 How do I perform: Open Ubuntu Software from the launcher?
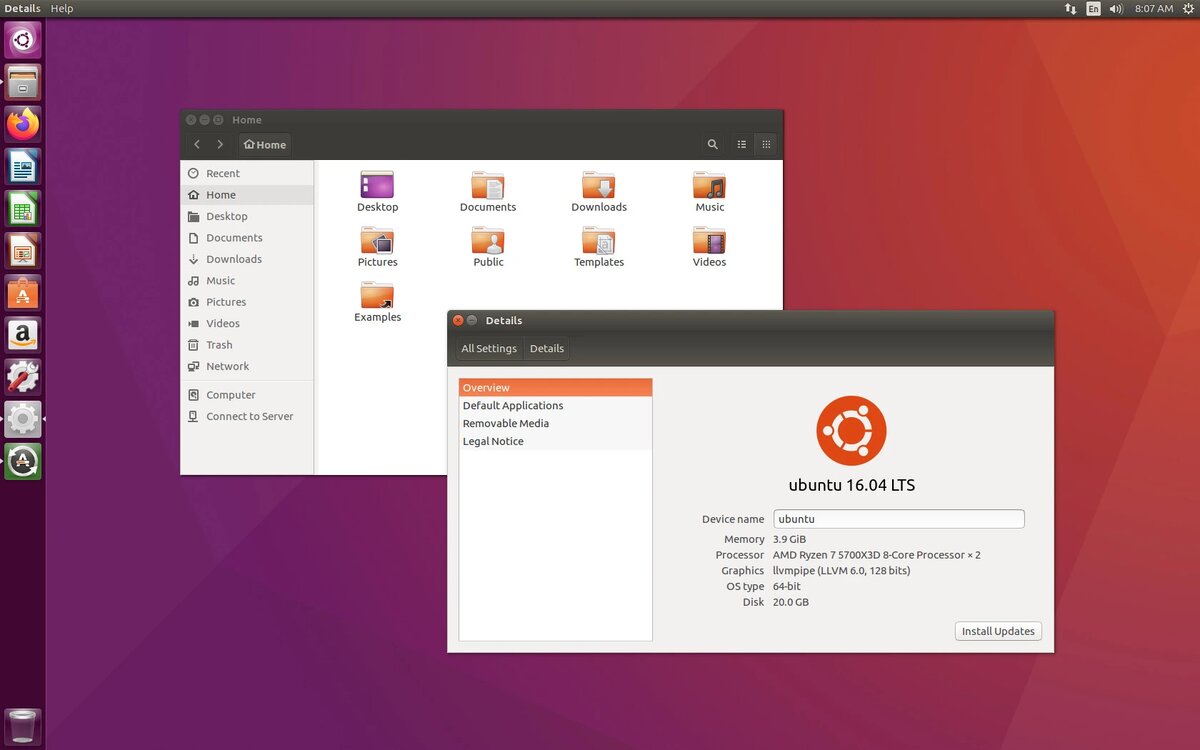pos(22,292)
